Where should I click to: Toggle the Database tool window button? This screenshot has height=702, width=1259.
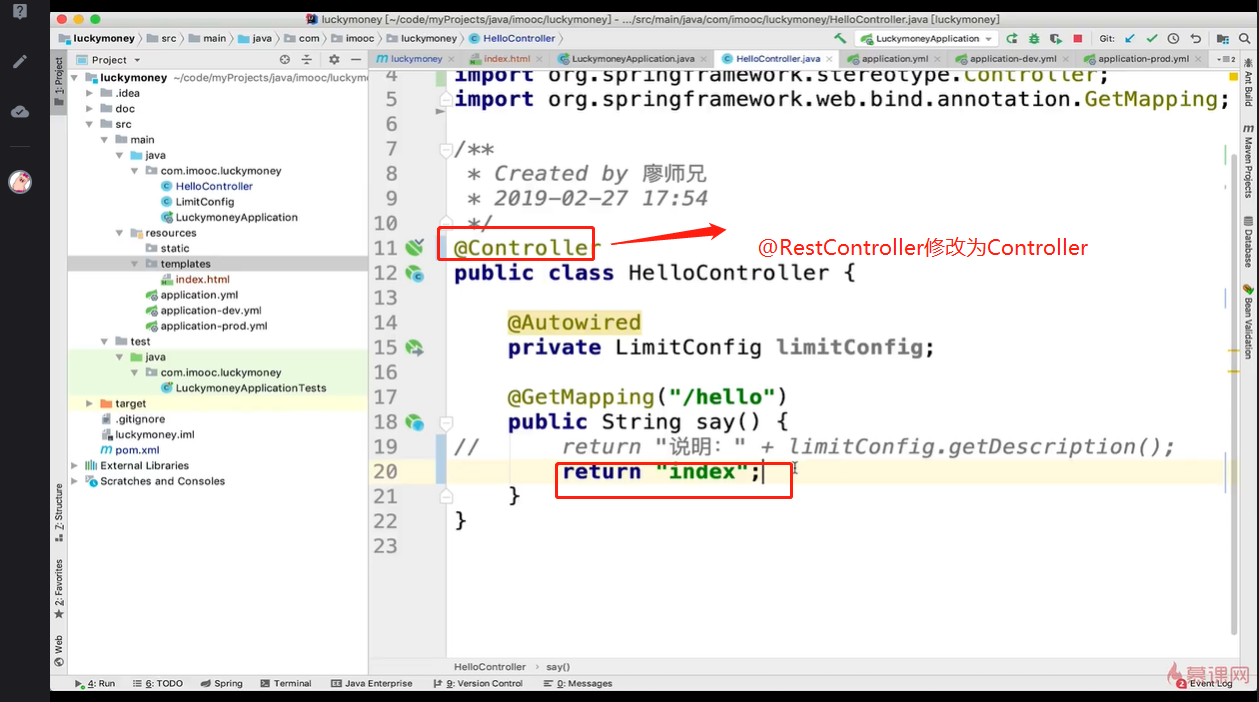click(1248, 242)
